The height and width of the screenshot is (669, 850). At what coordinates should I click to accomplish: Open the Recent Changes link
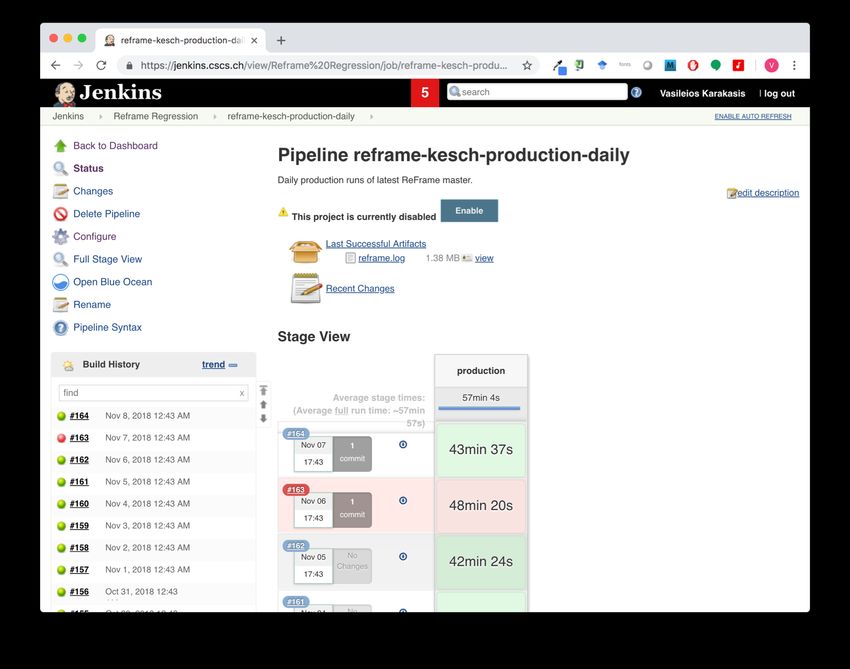[360, 288]
